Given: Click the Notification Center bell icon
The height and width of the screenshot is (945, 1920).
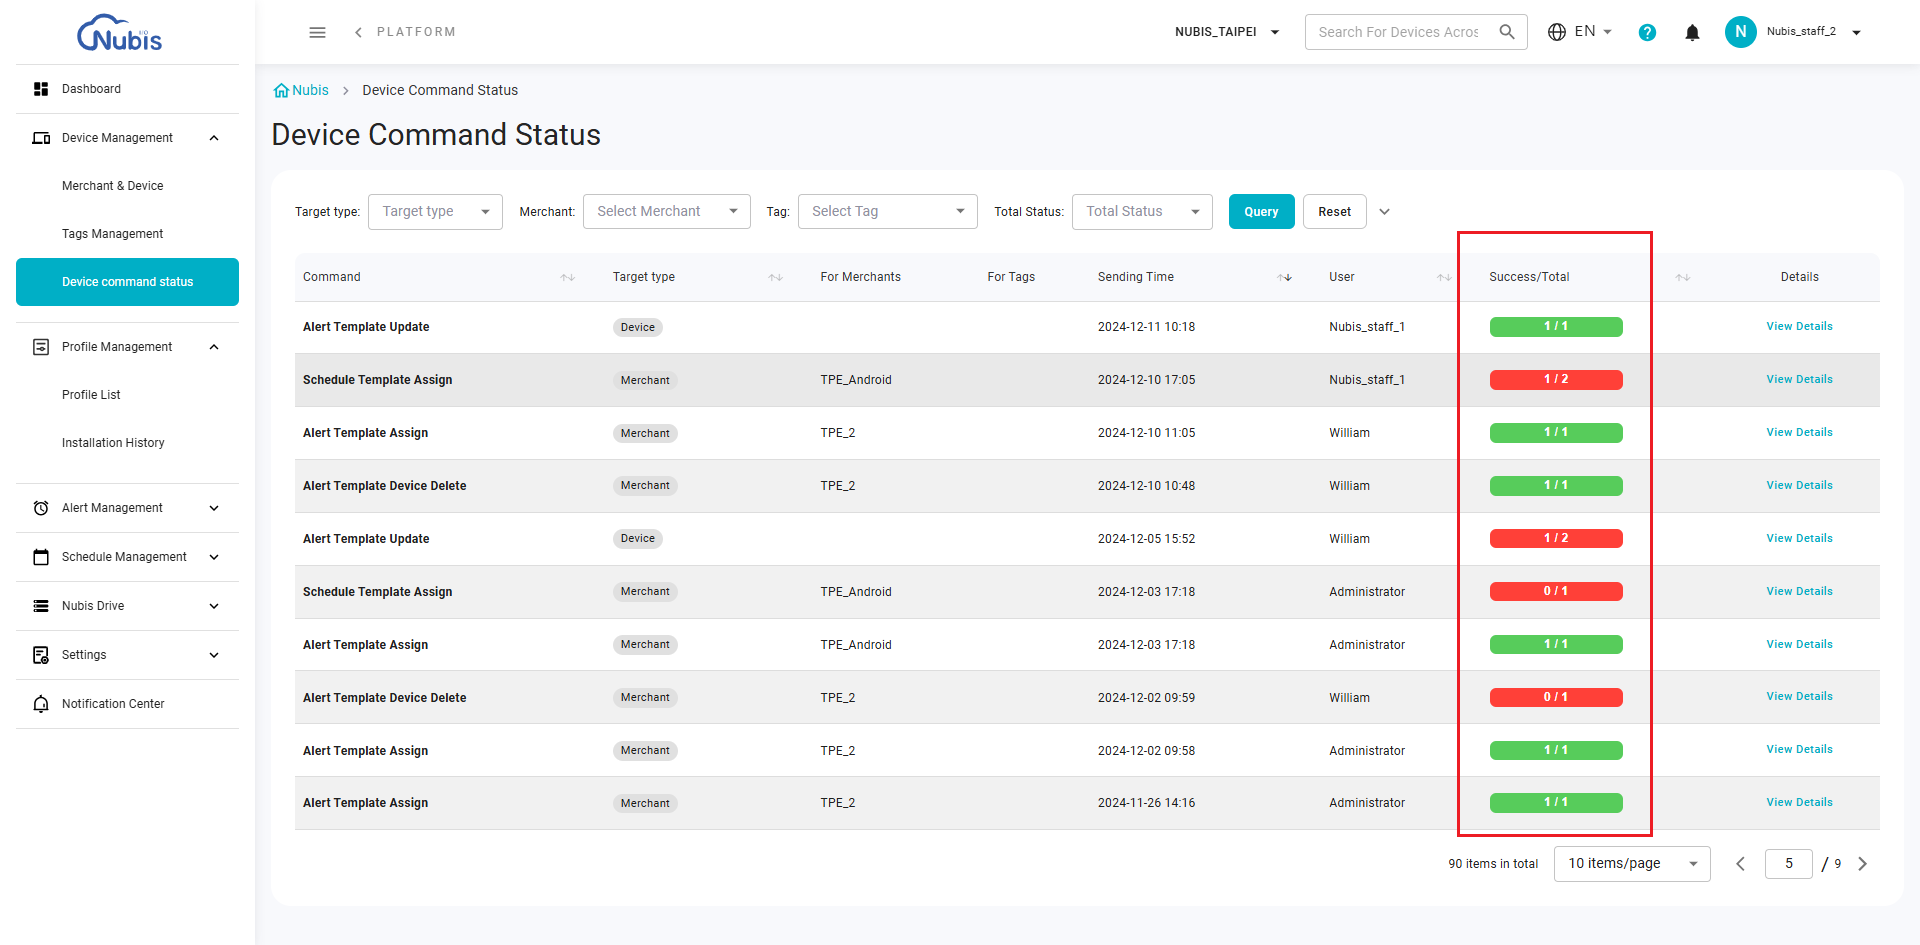Looking at the screenshot, I should 41,704.
